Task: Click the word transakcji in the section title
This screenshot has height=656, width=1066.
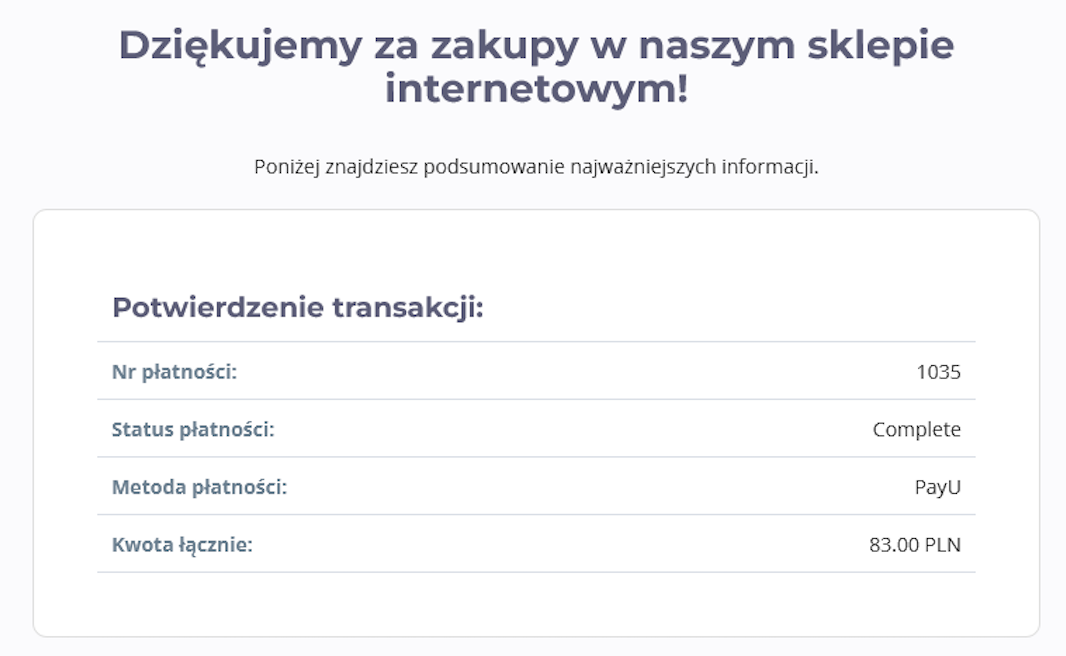Action: 408,309
